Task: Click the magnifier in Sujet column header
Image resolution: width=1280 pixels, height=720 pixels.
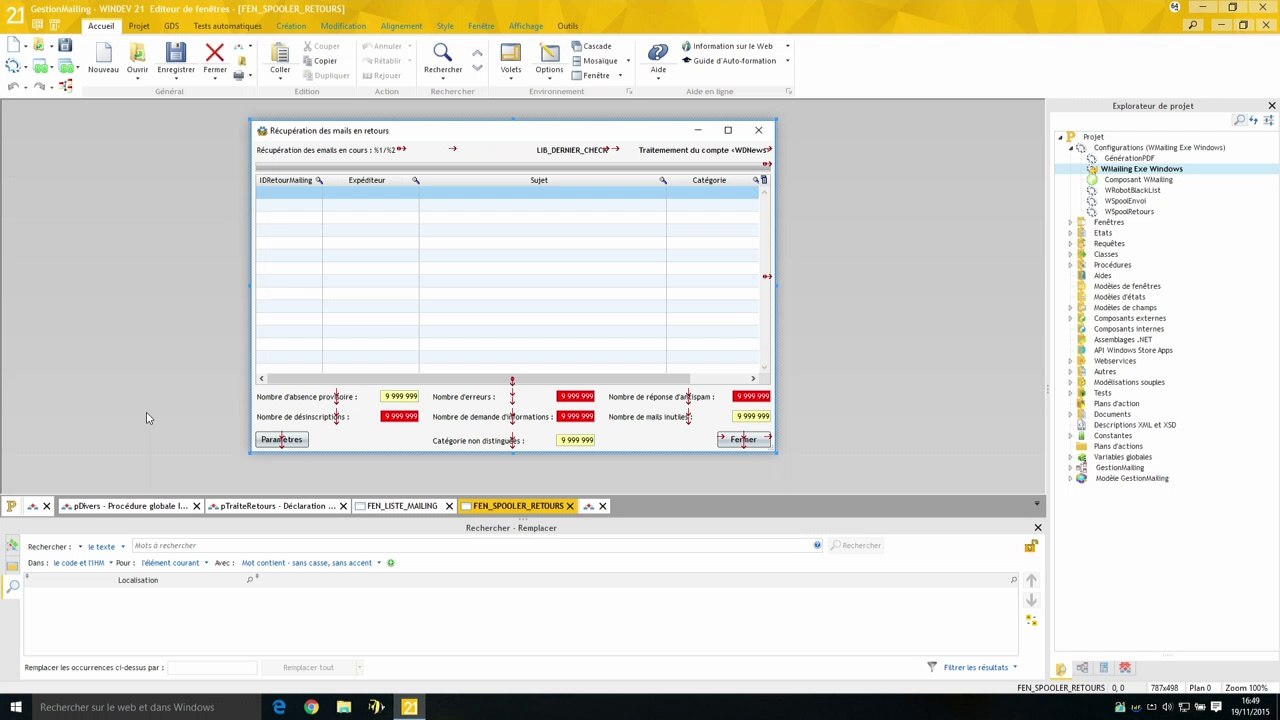Action: pos(662,180)
